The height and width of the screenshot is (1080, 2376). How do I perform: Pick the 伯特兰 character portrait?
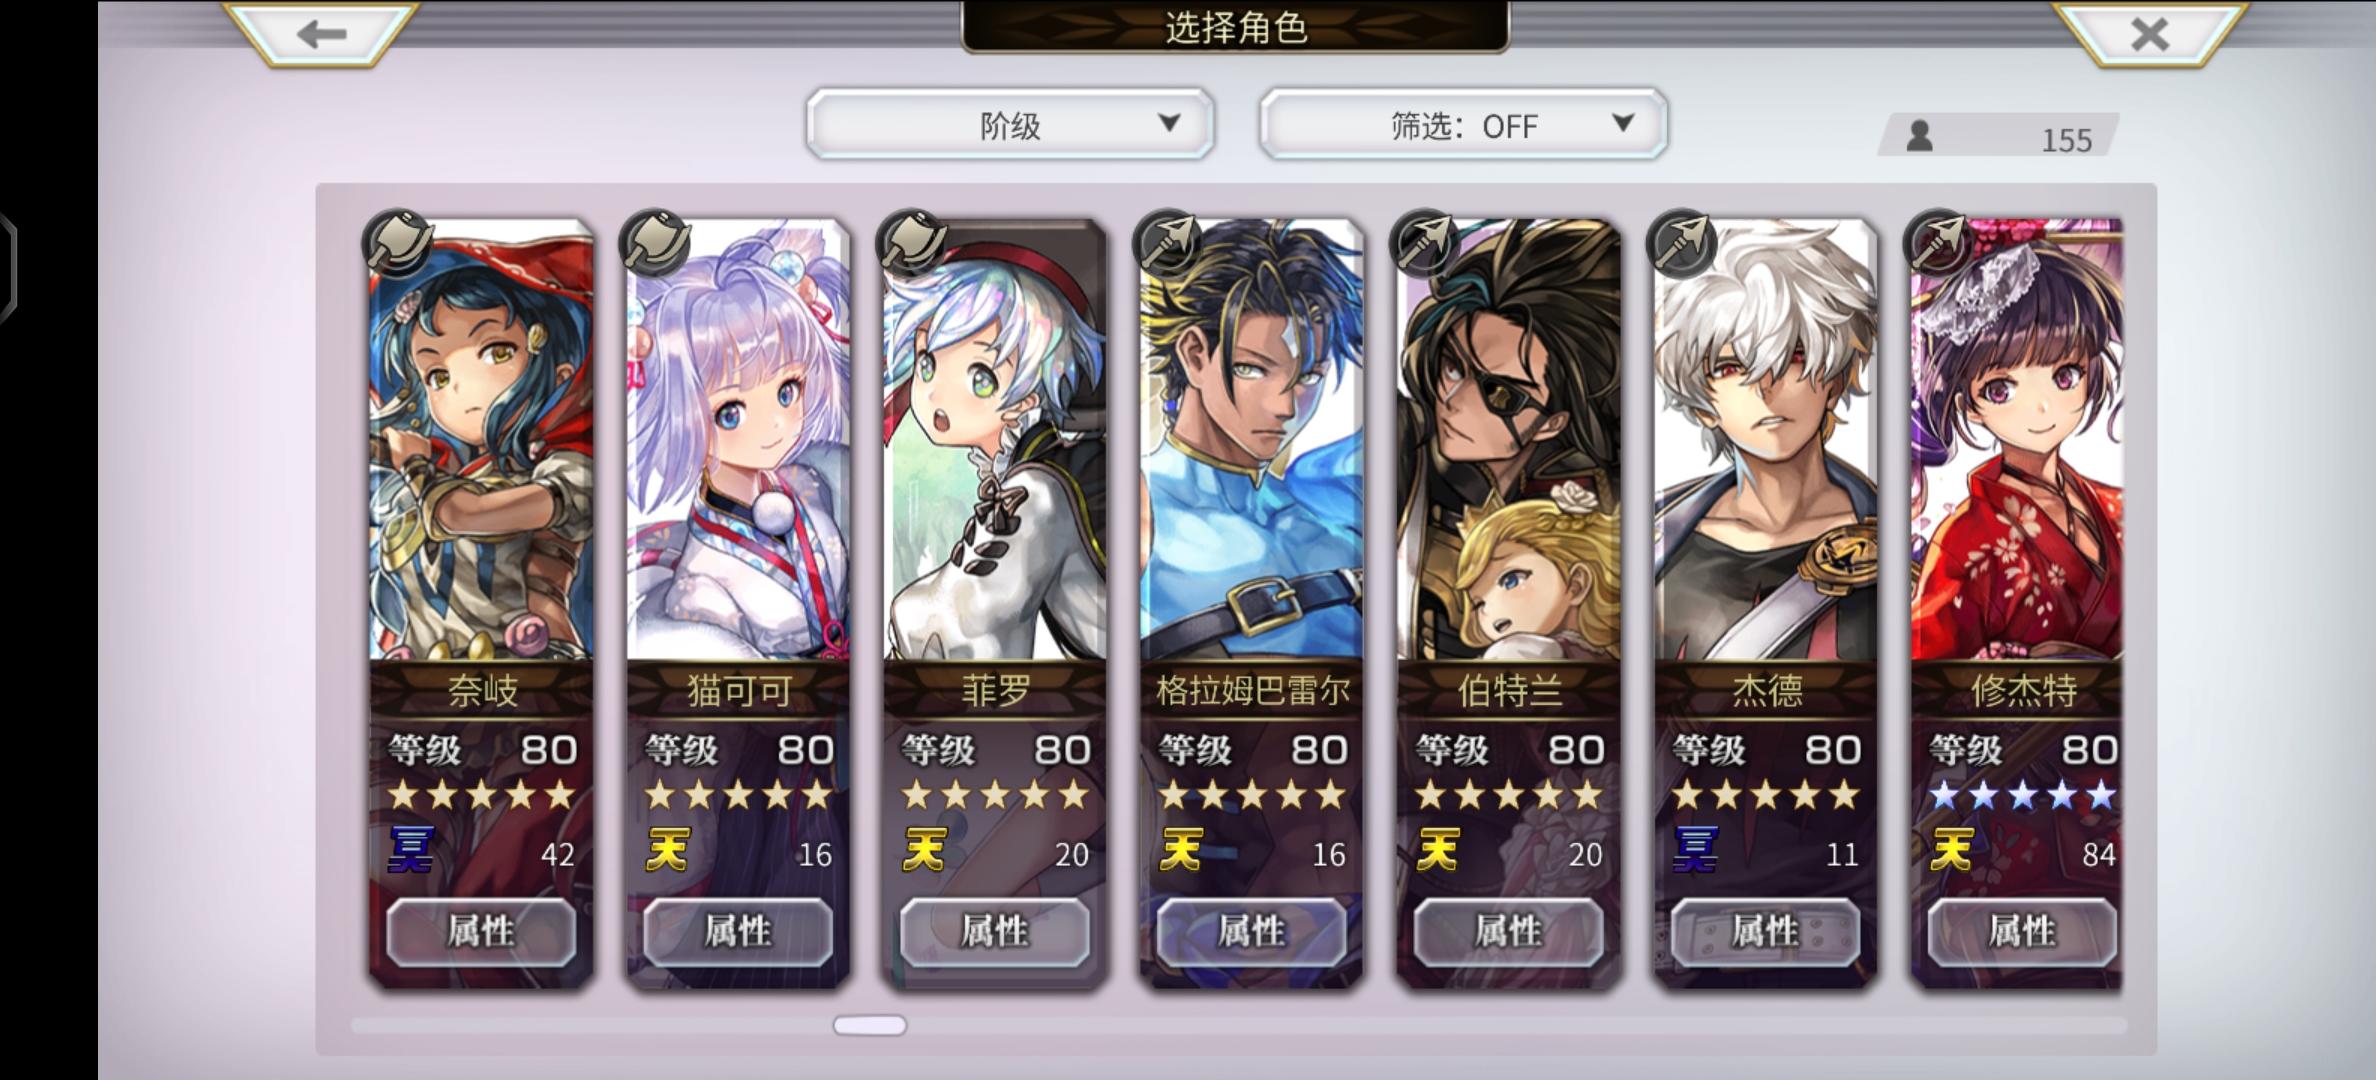1509,440
